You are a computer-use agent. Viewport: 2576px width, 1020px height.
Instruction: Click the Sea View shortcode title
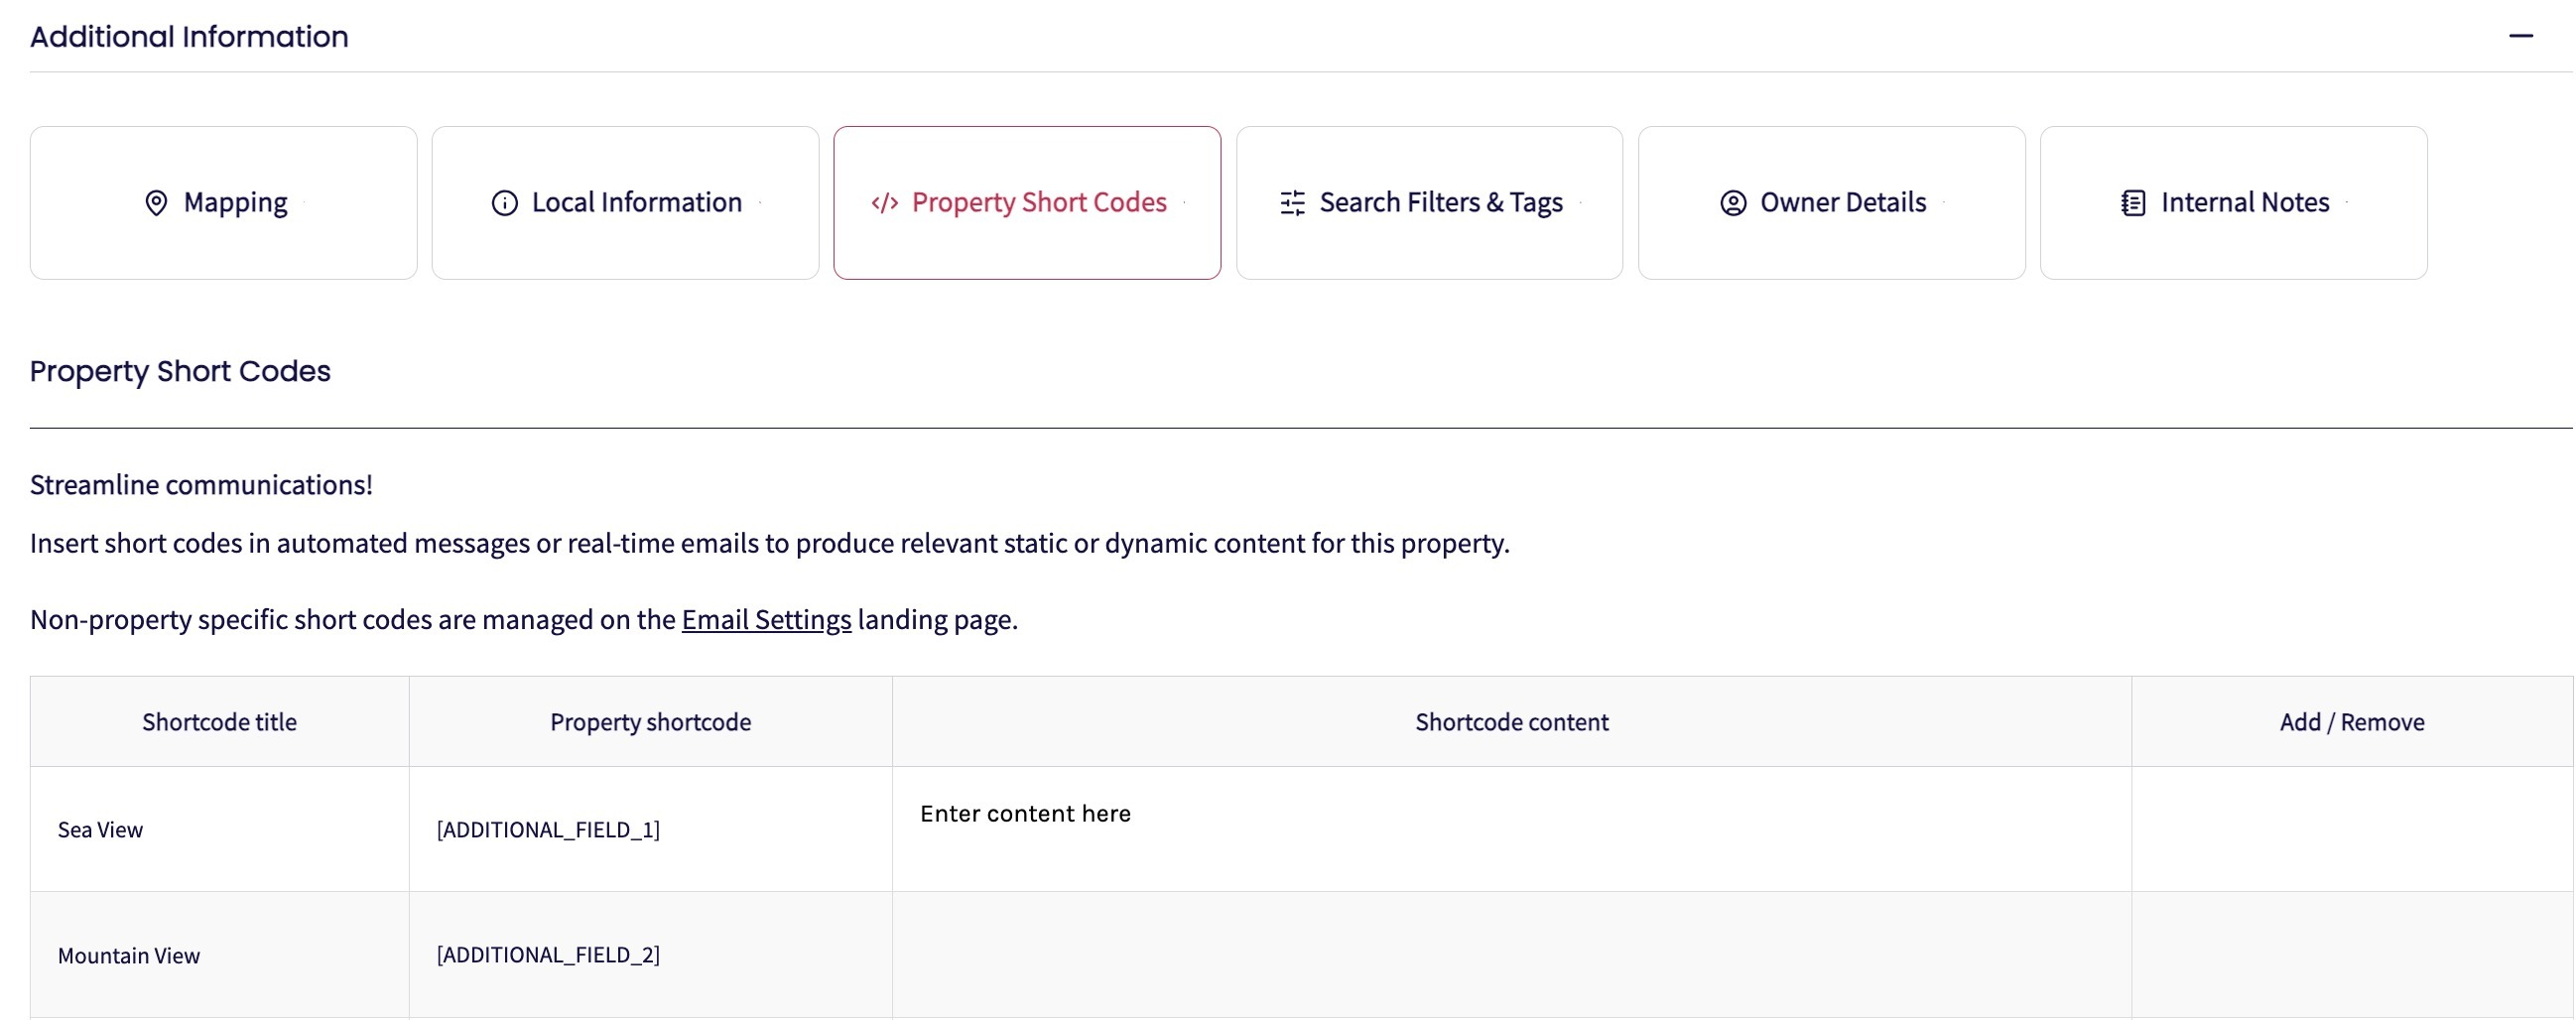(x=100, y=829)
